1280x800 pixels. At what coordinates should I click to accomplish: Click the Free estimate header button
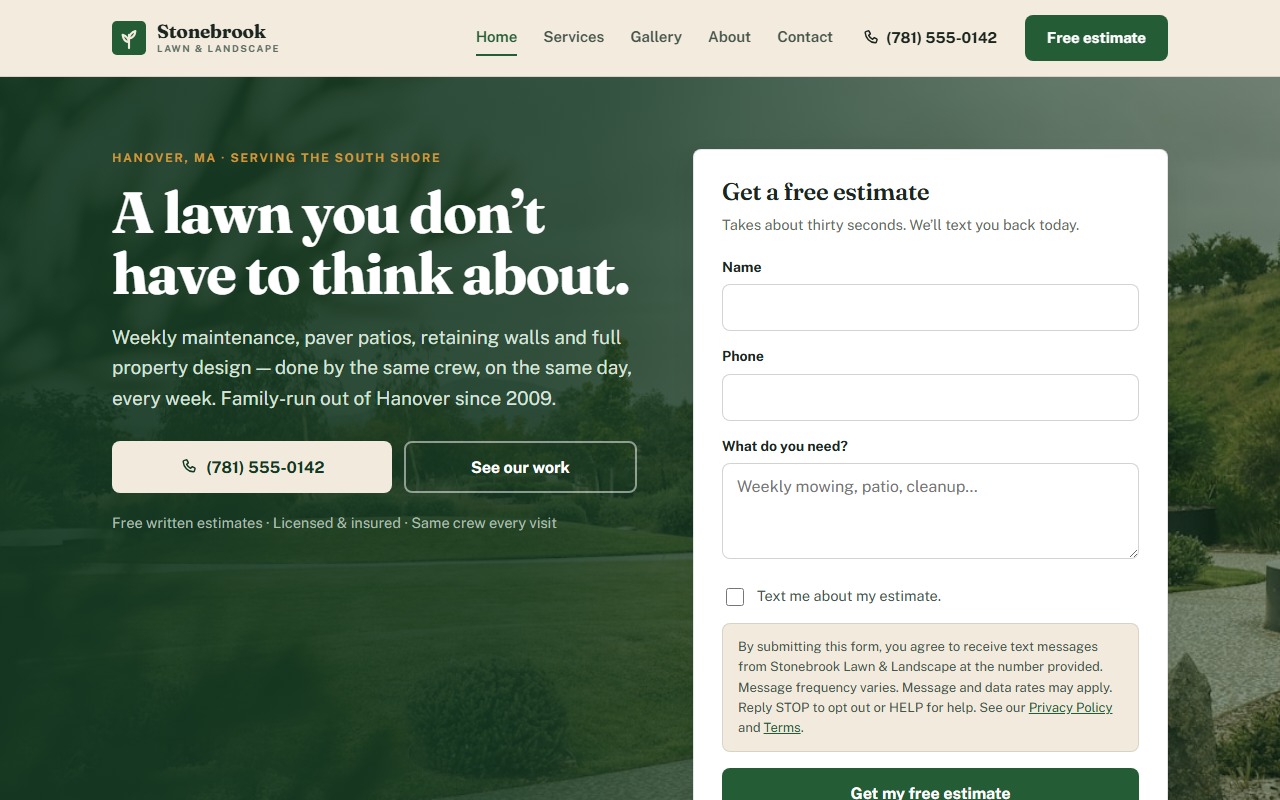[1096, 38]
